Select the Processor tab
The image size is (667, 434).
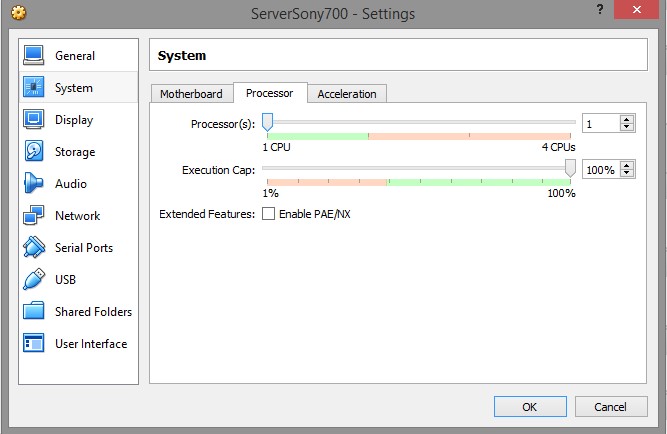coord(270,93)
